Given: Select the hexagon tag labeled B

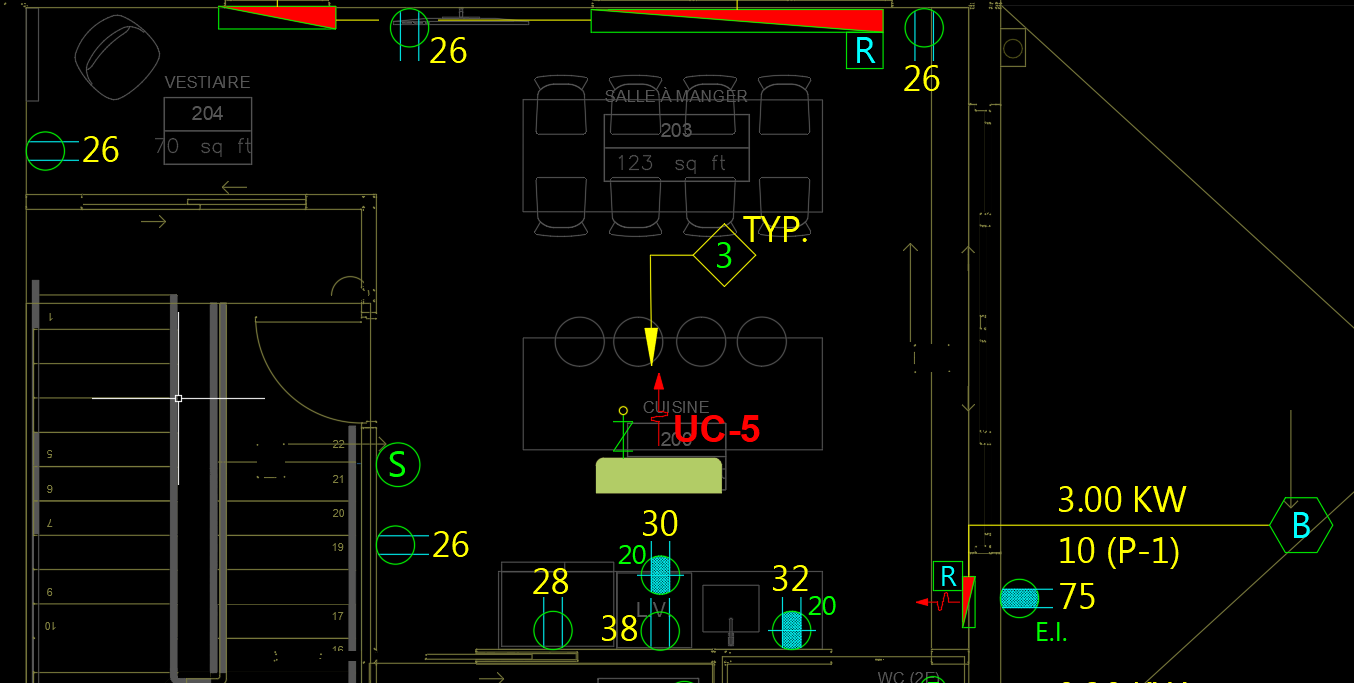Looking at the screenshot, I should click(1300, 525).
